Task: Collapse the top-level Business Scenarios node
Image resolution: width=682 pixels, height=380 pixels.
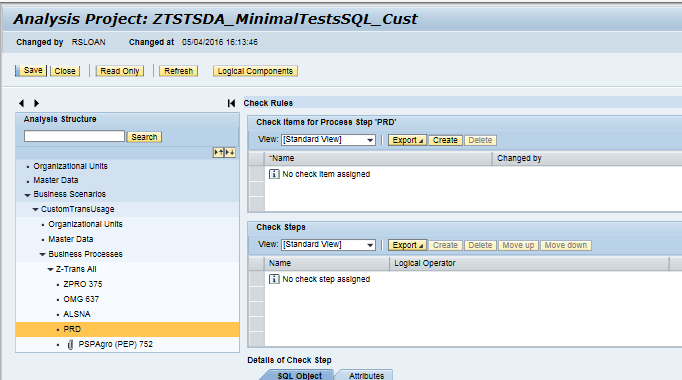Action: click(27, 195)
